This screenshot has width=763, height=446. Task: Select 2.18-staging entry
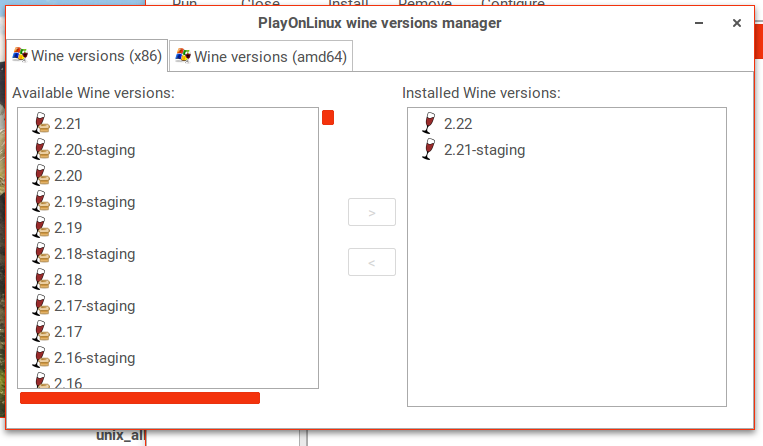[94, 254]
